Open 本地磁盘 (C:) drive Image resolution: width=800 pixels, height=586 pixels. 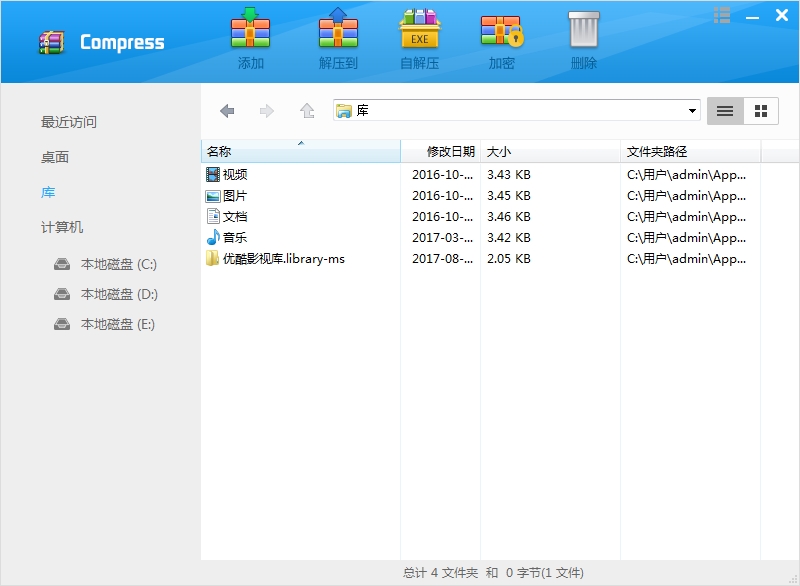(x=118, y=264)
